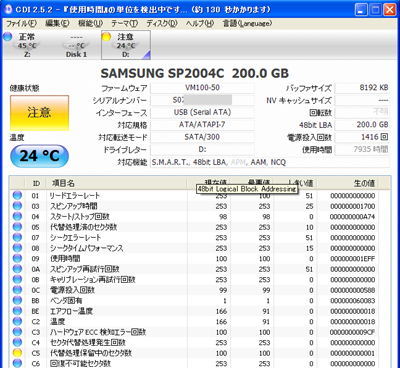
Task: Click status icon for 08 シークタイムパフォーマンス
Action: coord(17,248)
